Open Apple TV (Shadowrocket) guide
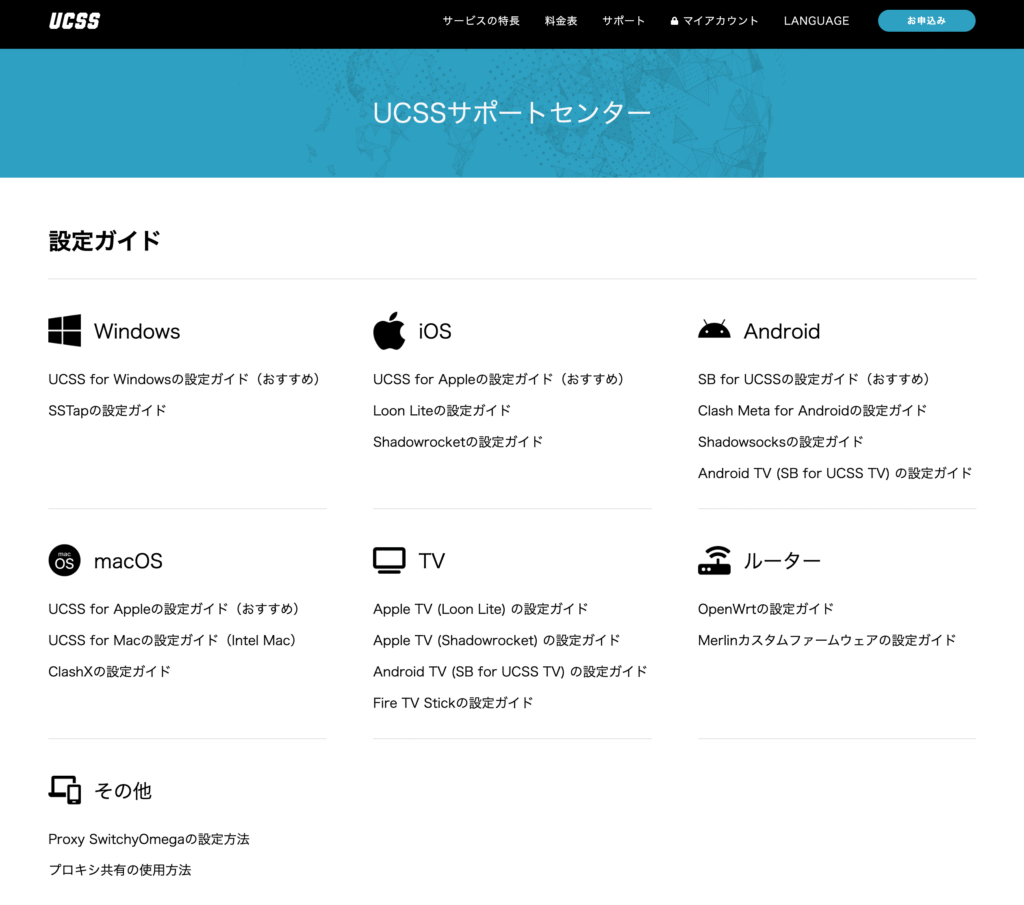 point(497,641)
